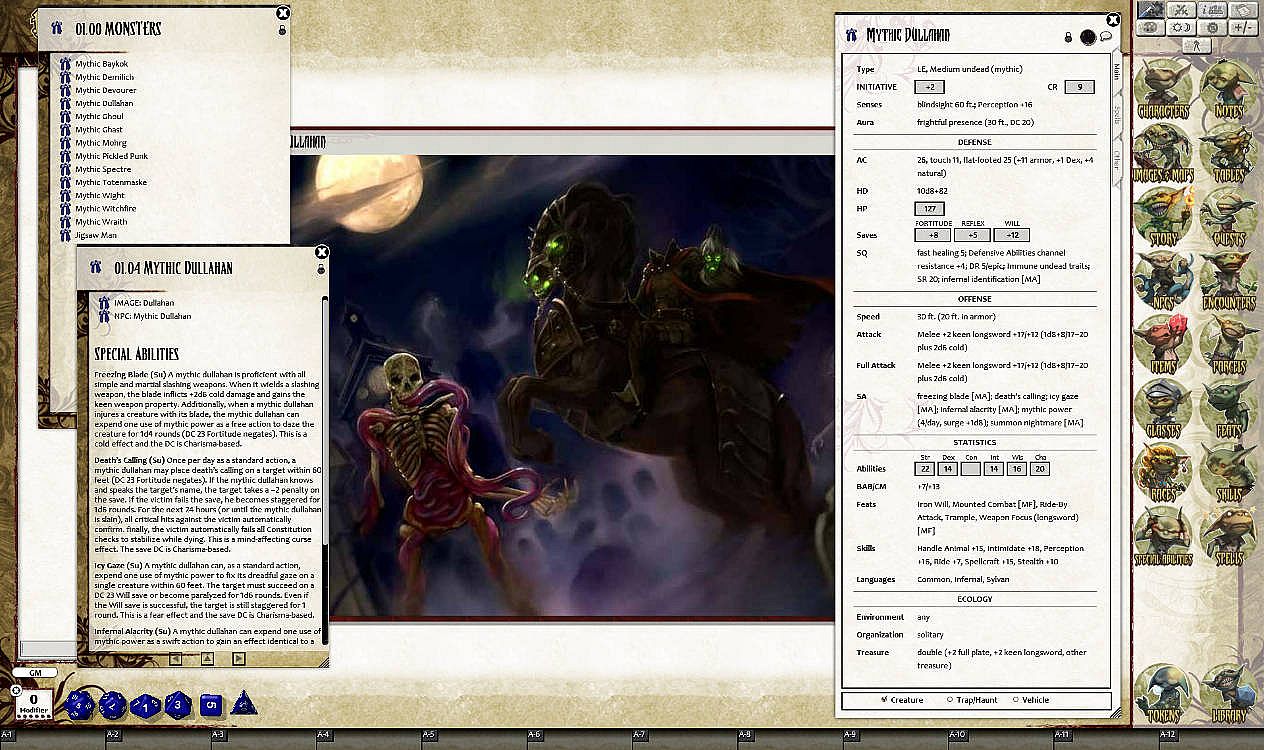This screenshot has height=750, width=1264.
Task: Click the black token portrait in NPC sheet header
Action: coord(1088,37)
